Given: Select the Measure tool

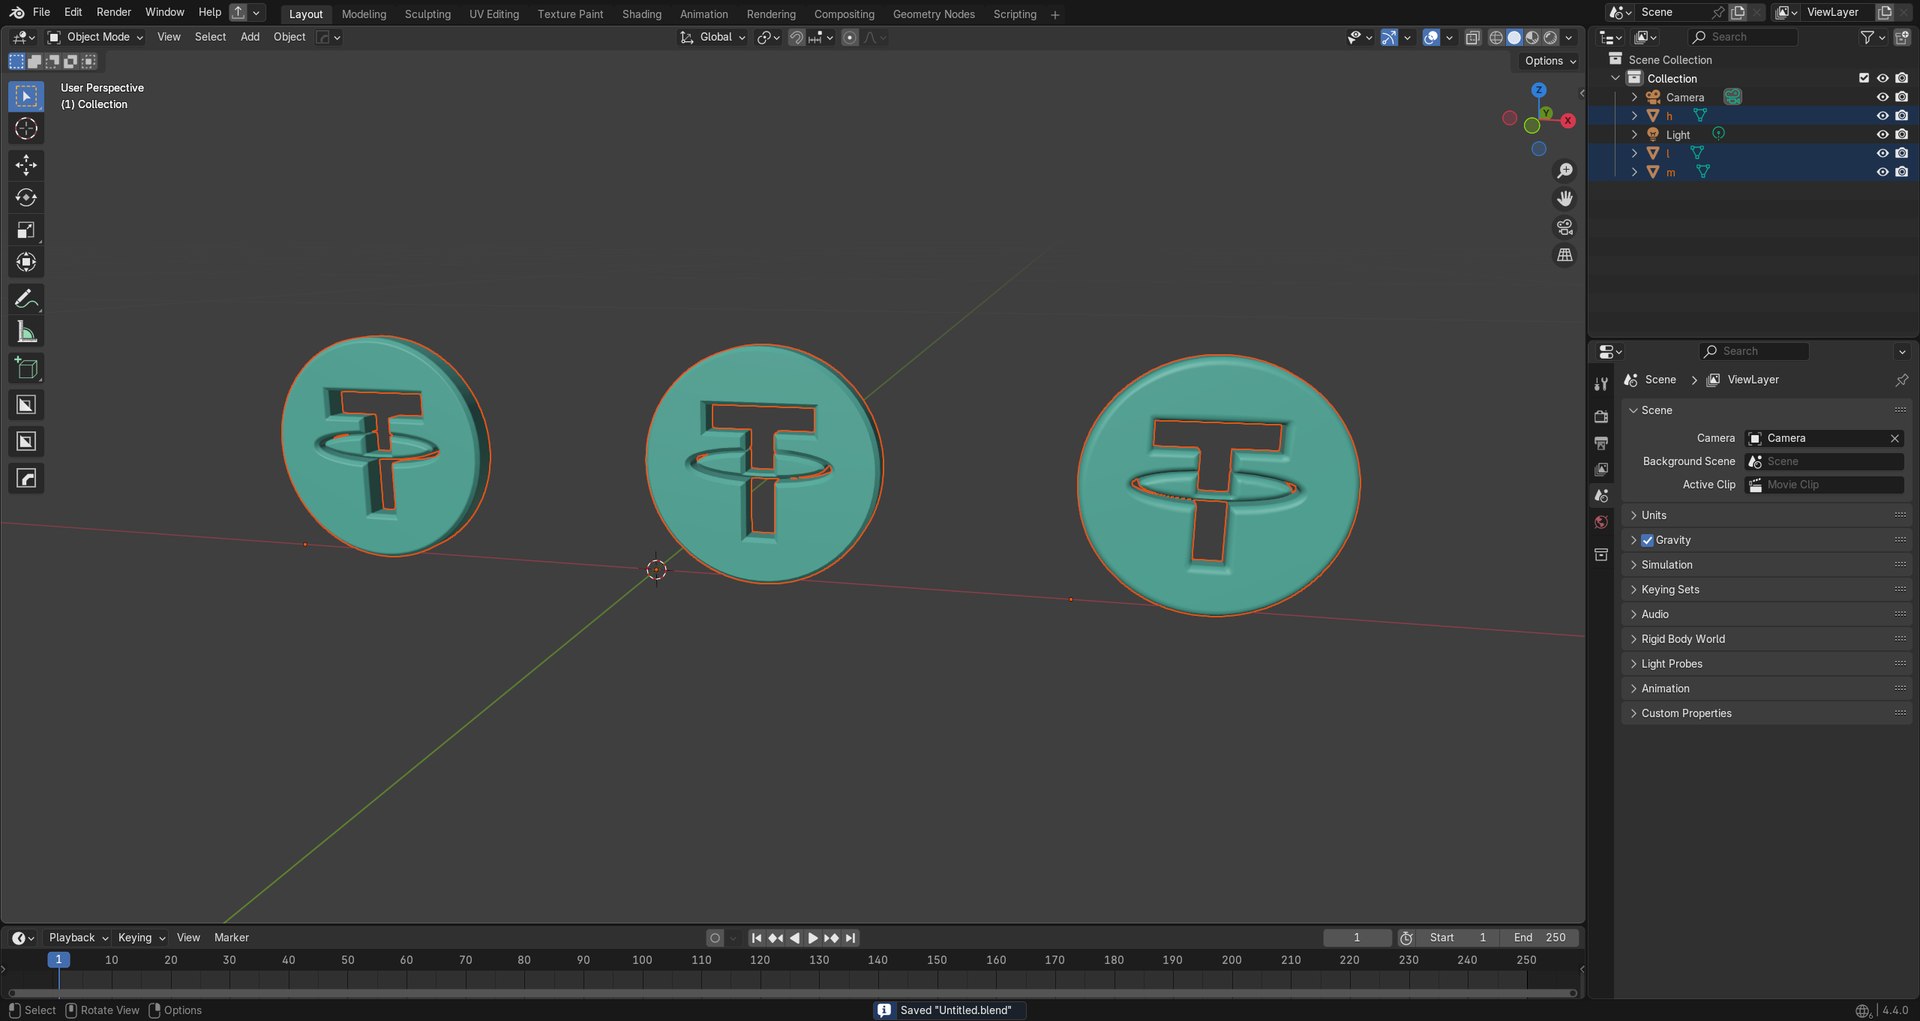Looking at the screenshot, I should pos(26,332).
